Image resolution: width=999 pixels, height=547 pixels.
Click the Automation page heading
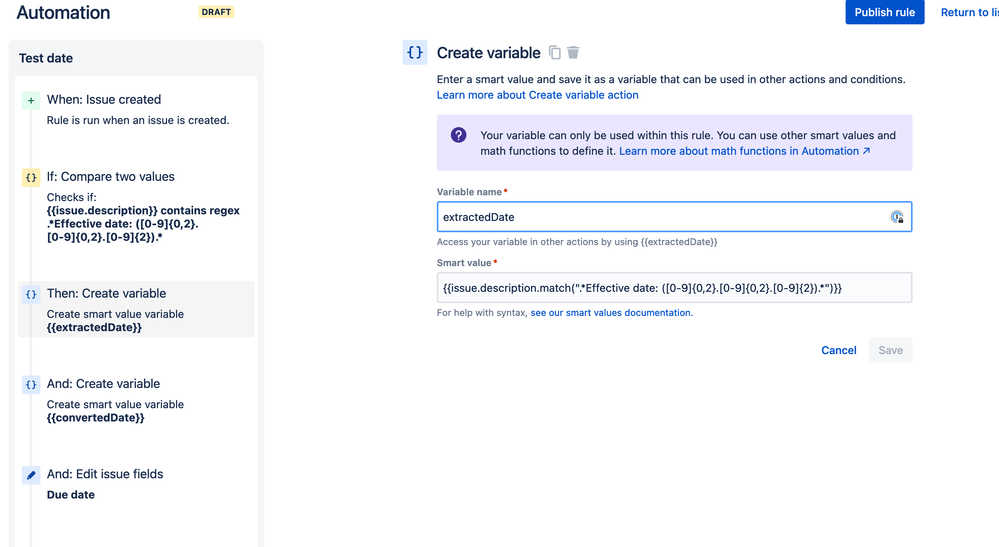click(63, 12)
